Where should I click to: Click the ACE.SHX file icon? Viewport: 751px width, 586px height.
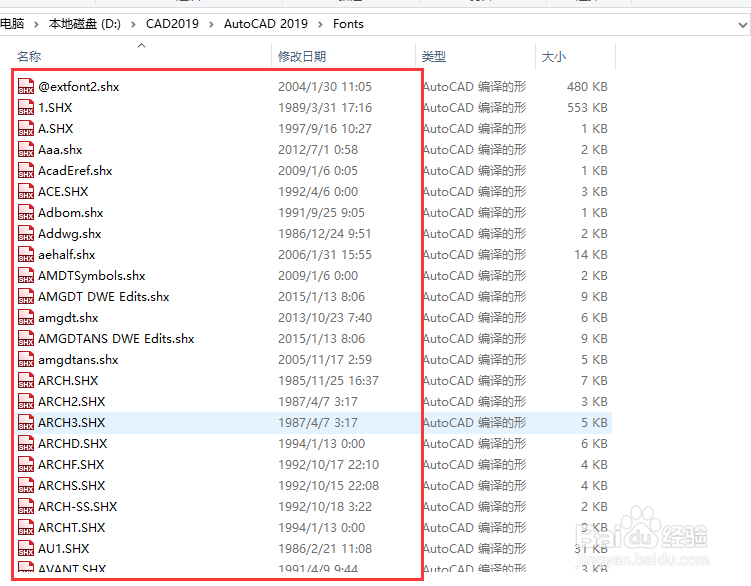[26, 192]
